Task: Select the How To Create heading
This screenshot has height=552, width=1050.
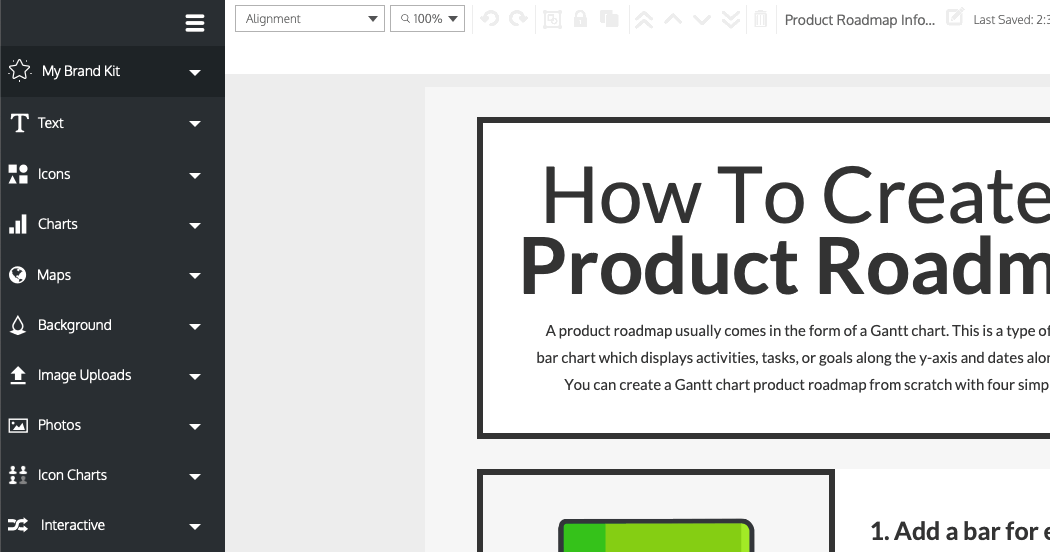Action: click(x=796, y=196)
